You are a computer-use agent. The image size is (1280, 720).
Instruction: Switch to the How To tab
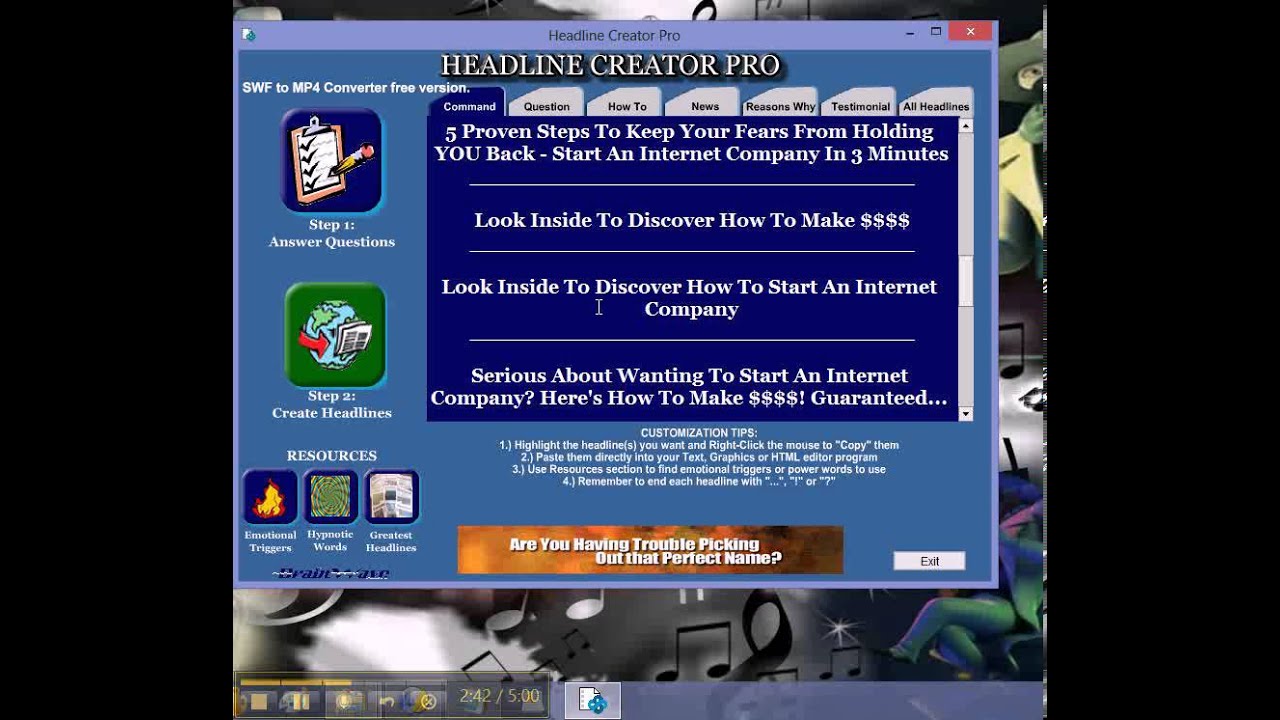coord(627,104)
